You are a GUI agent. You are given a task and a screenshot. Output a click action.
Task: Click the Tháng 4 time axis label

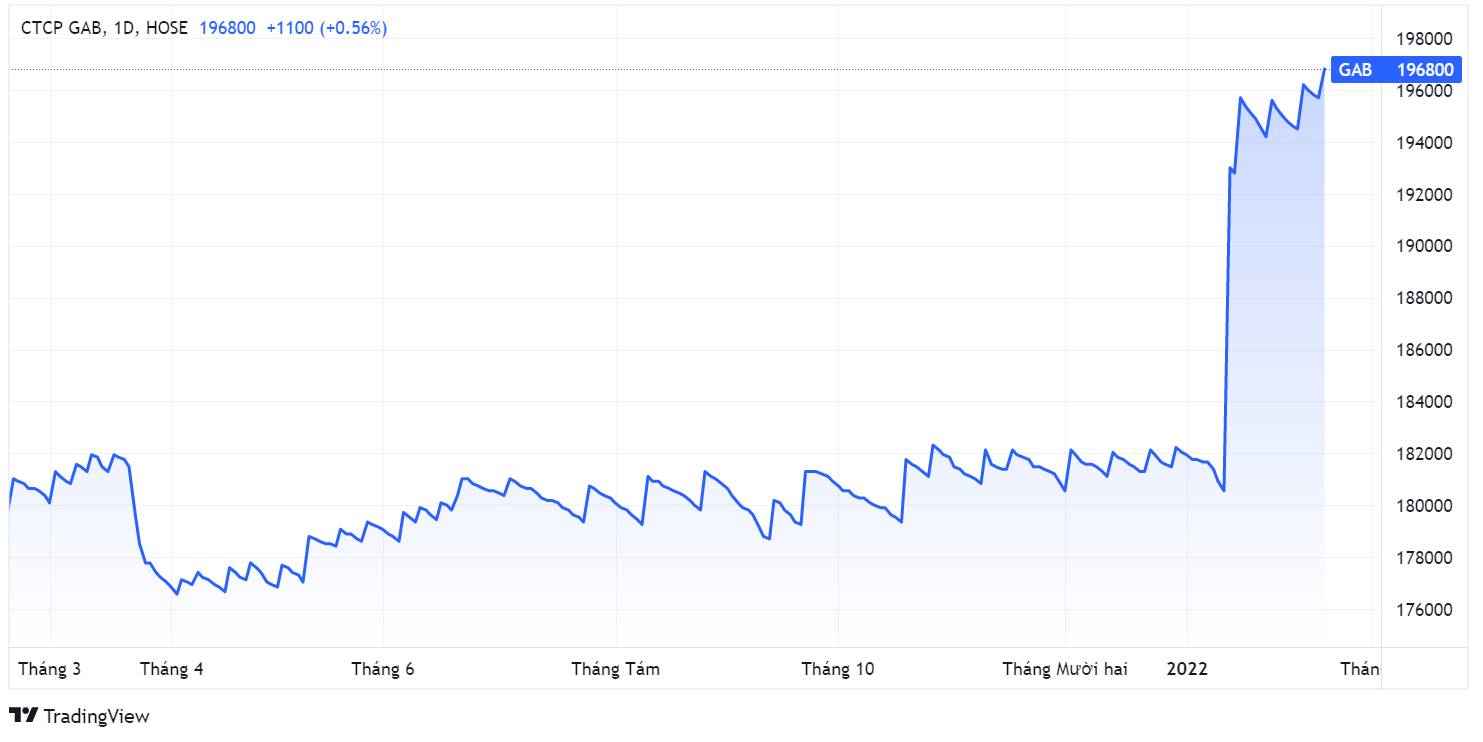point(172,669)
